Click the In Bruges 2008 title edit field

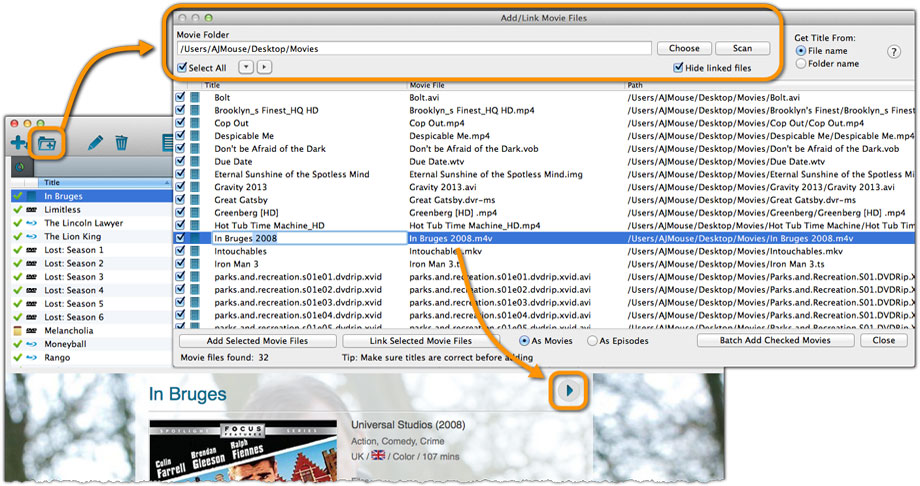click(309, 238)
